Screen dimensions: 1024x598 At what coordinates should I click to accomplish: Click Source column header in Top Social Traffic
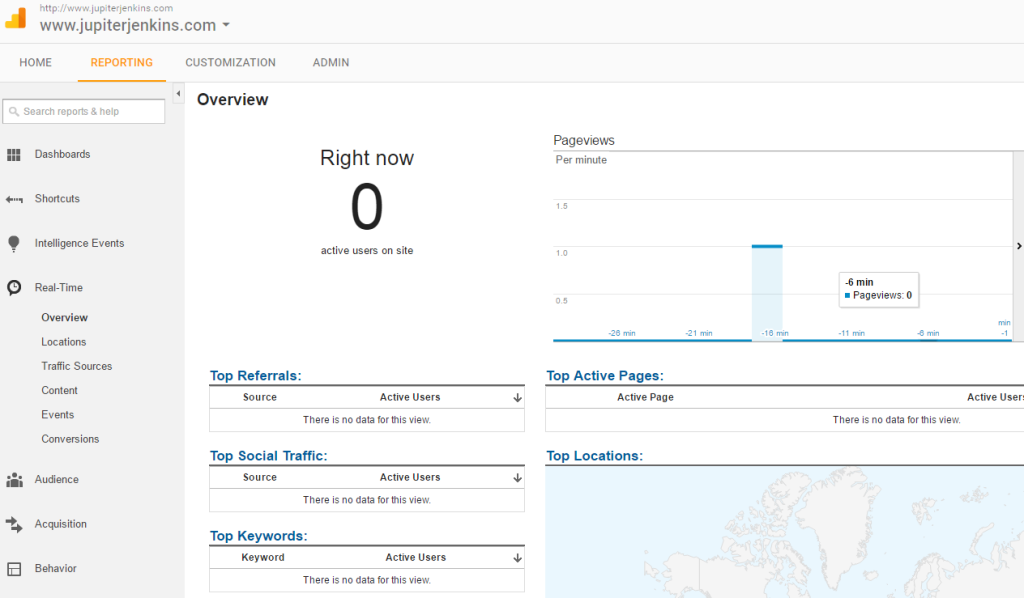click(x=260, y=477)
